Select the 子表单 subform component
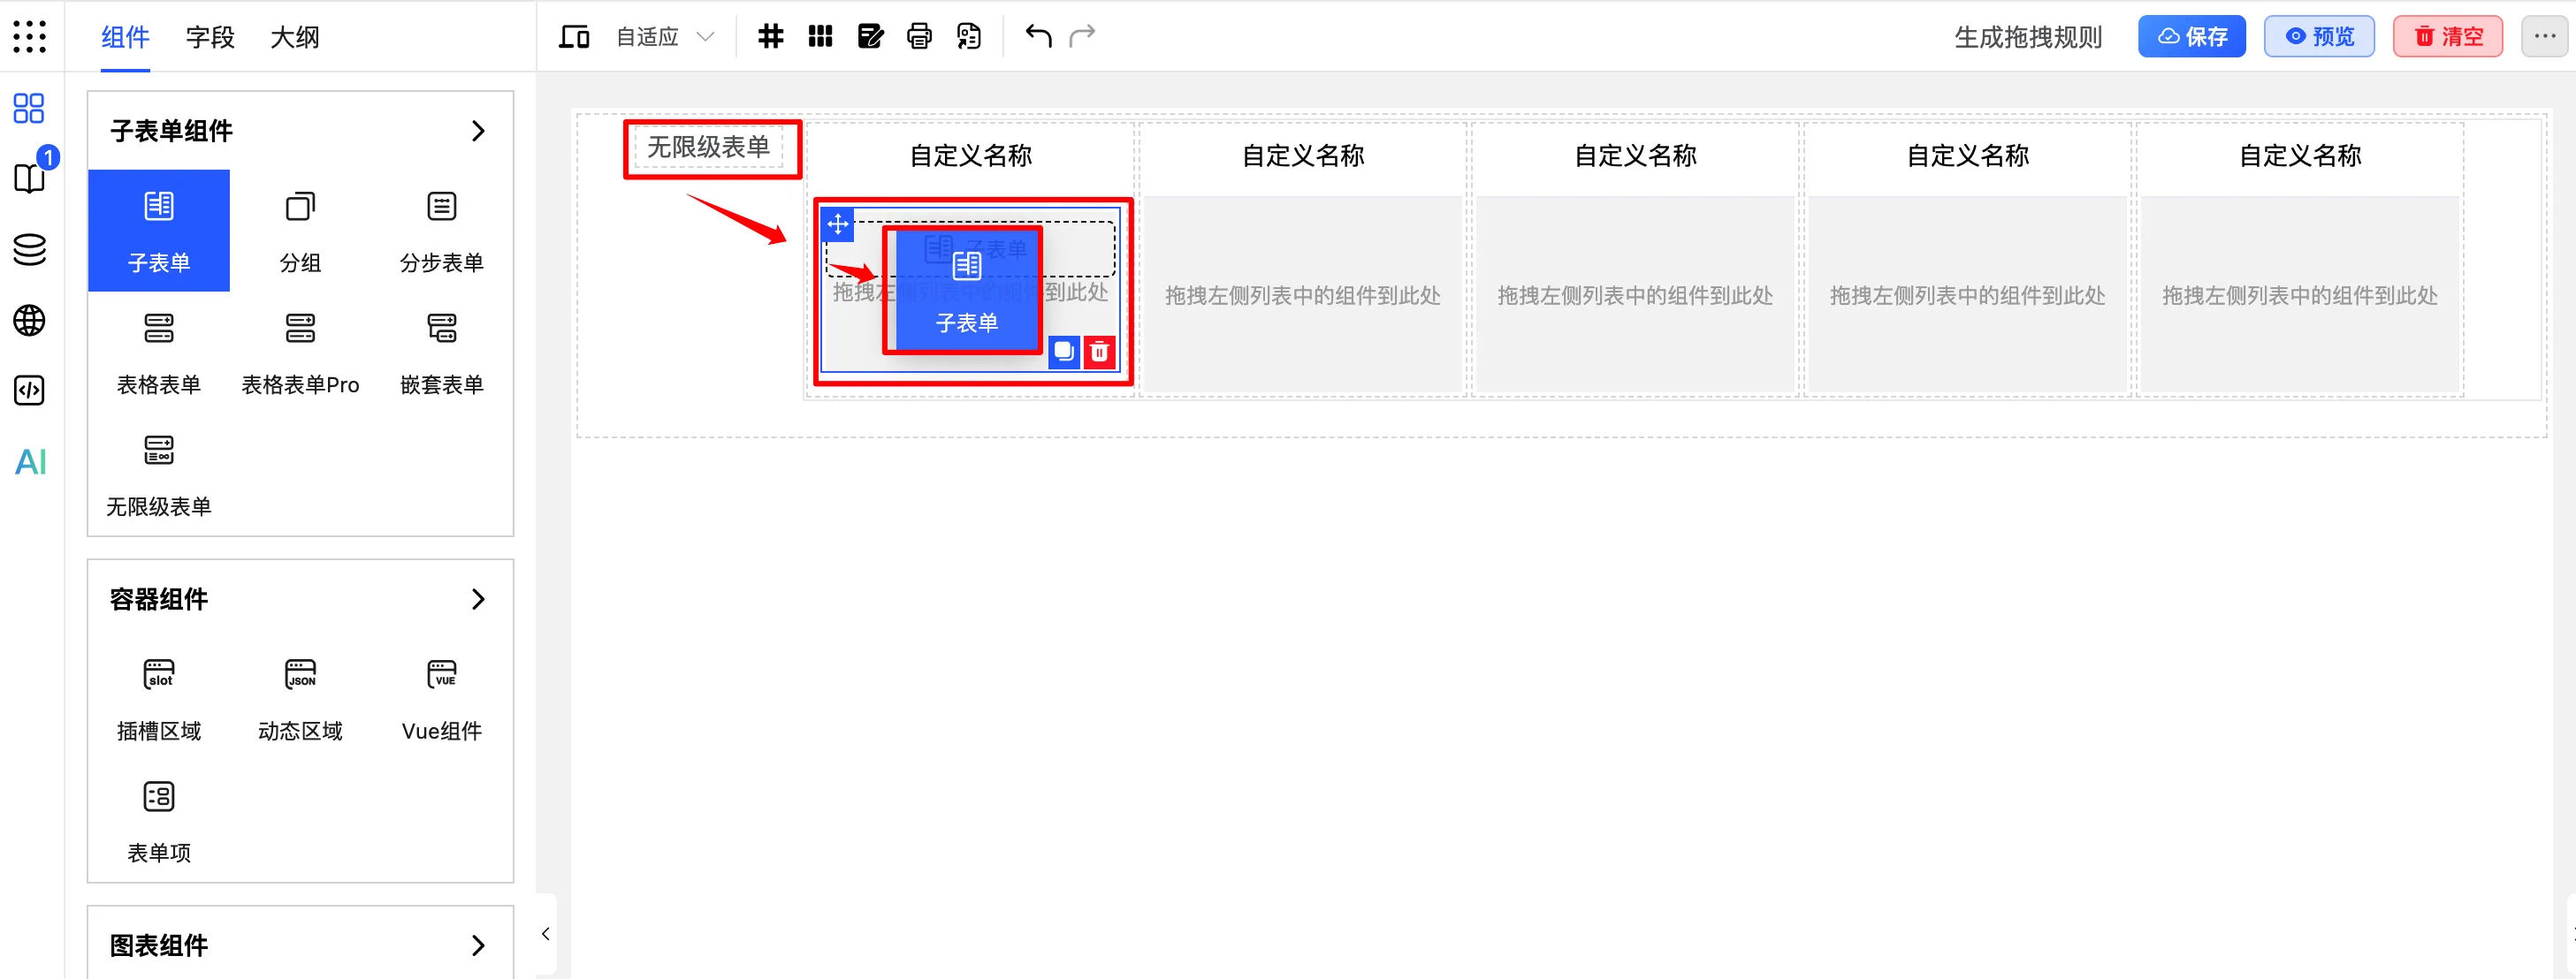This screenshot has width=2576, height=979. pyautogui.click(x=158, y=230)
